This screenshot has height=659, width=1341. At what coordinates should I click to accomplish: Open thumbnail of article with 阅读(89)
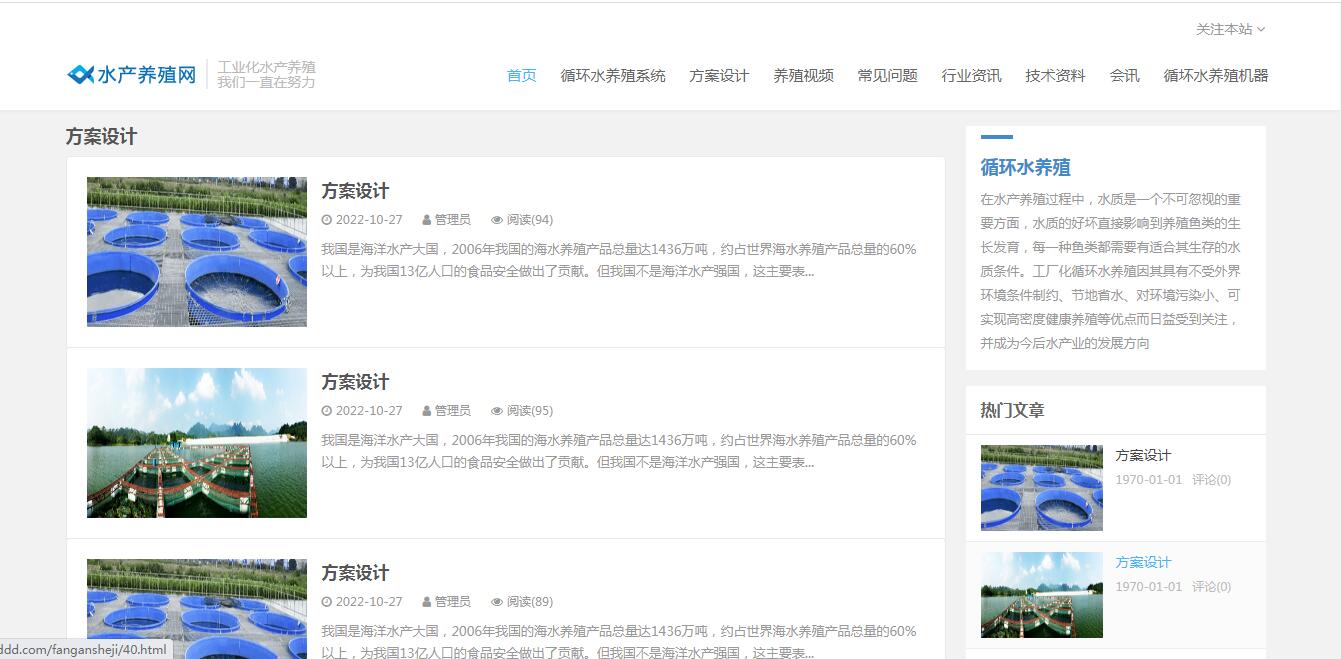point(197,609)
